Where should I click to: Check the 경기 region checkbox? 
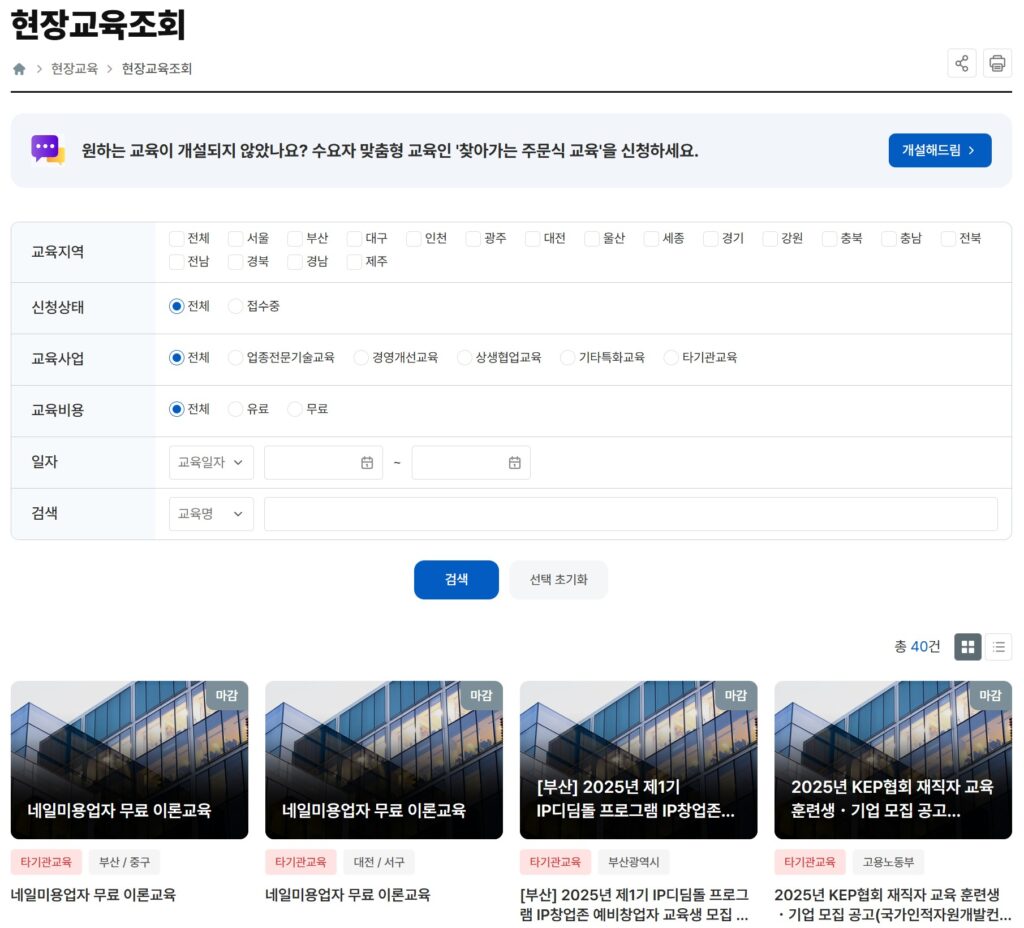[x=711, y=238]
